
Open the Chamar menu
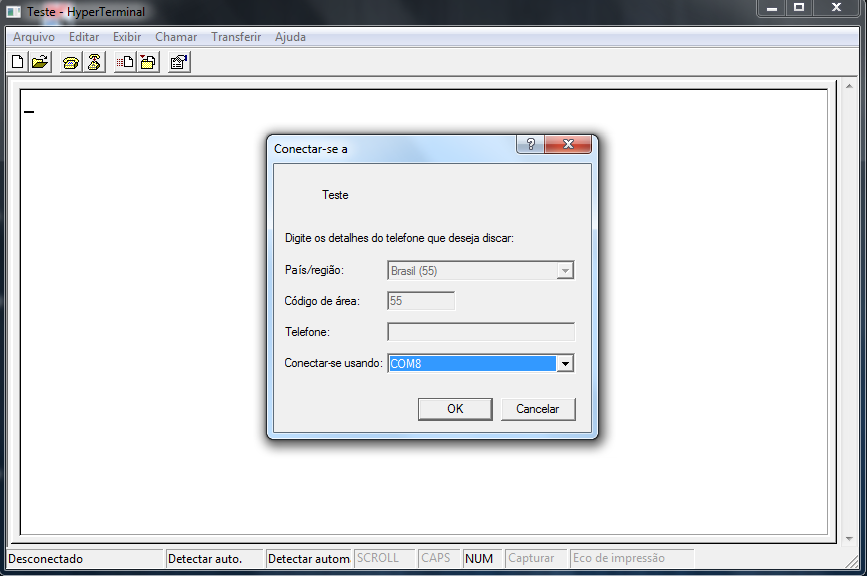(176, 37)
